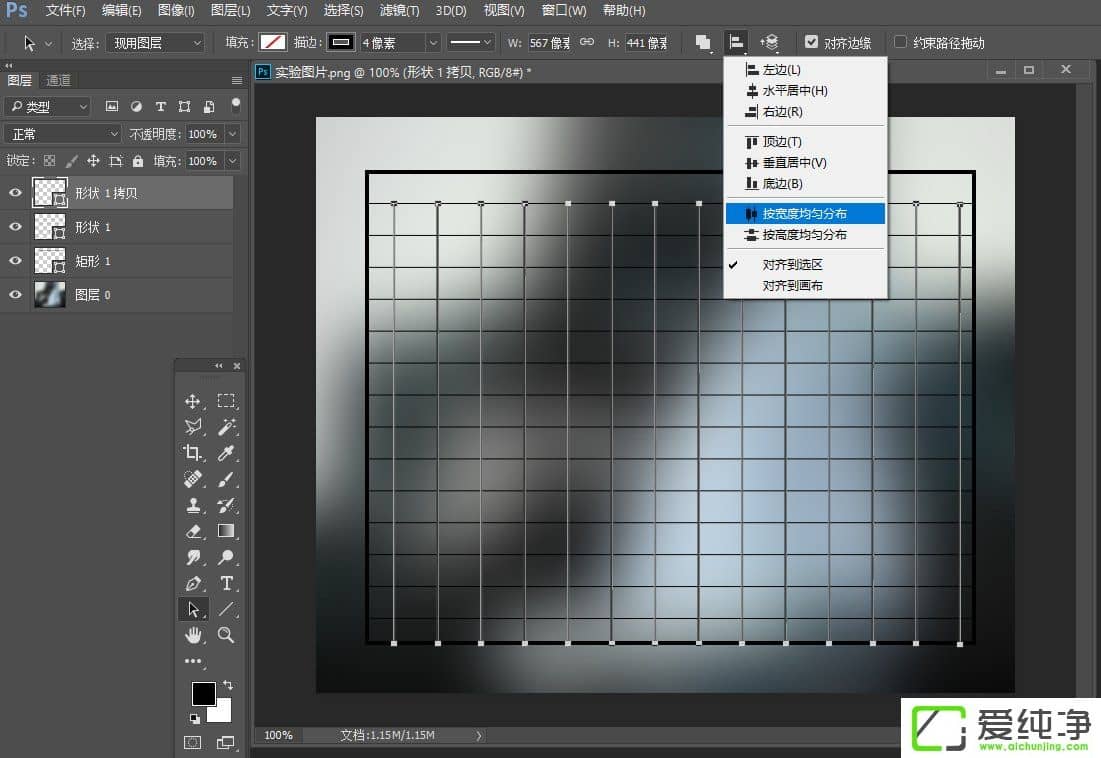Switch to the 通道 tab

[x=57, y=80]
